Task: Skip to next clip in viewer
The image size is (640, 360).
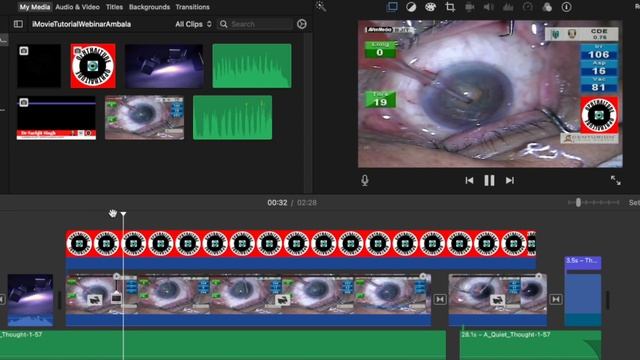Action: point(510,180)
